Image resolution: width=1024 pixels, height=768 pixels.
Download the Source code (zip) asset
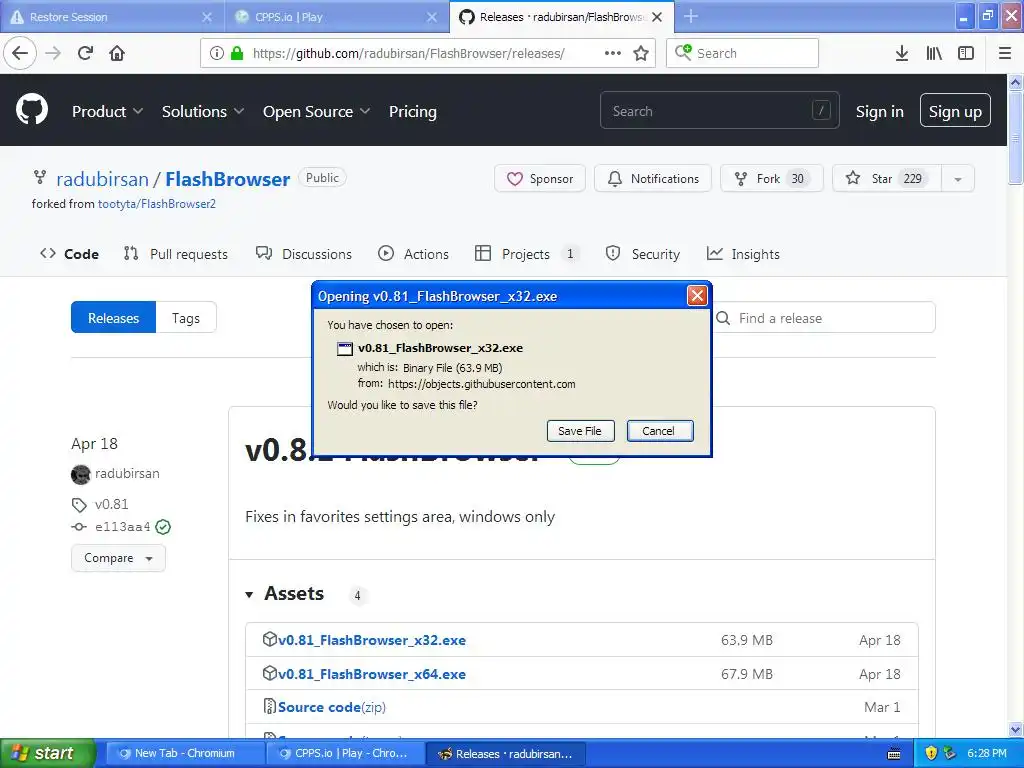[332, 707]
